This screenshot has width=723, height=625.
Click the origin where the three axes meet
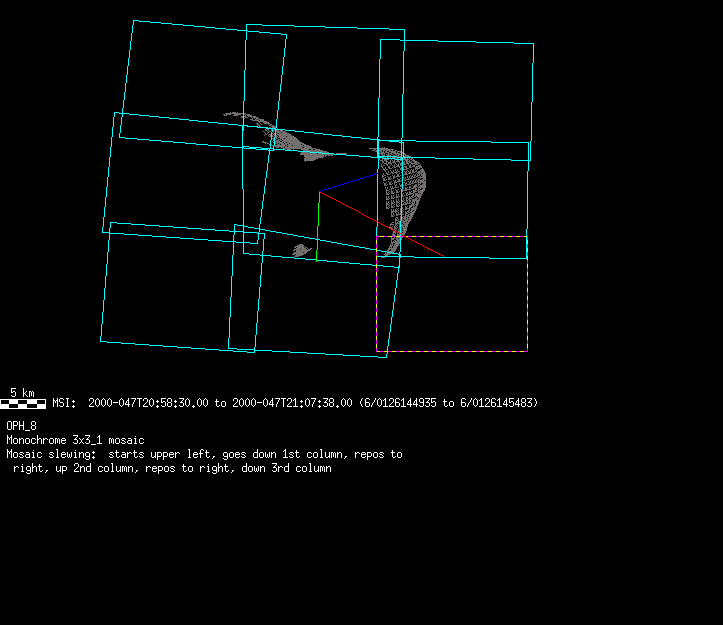coord(319,192)
